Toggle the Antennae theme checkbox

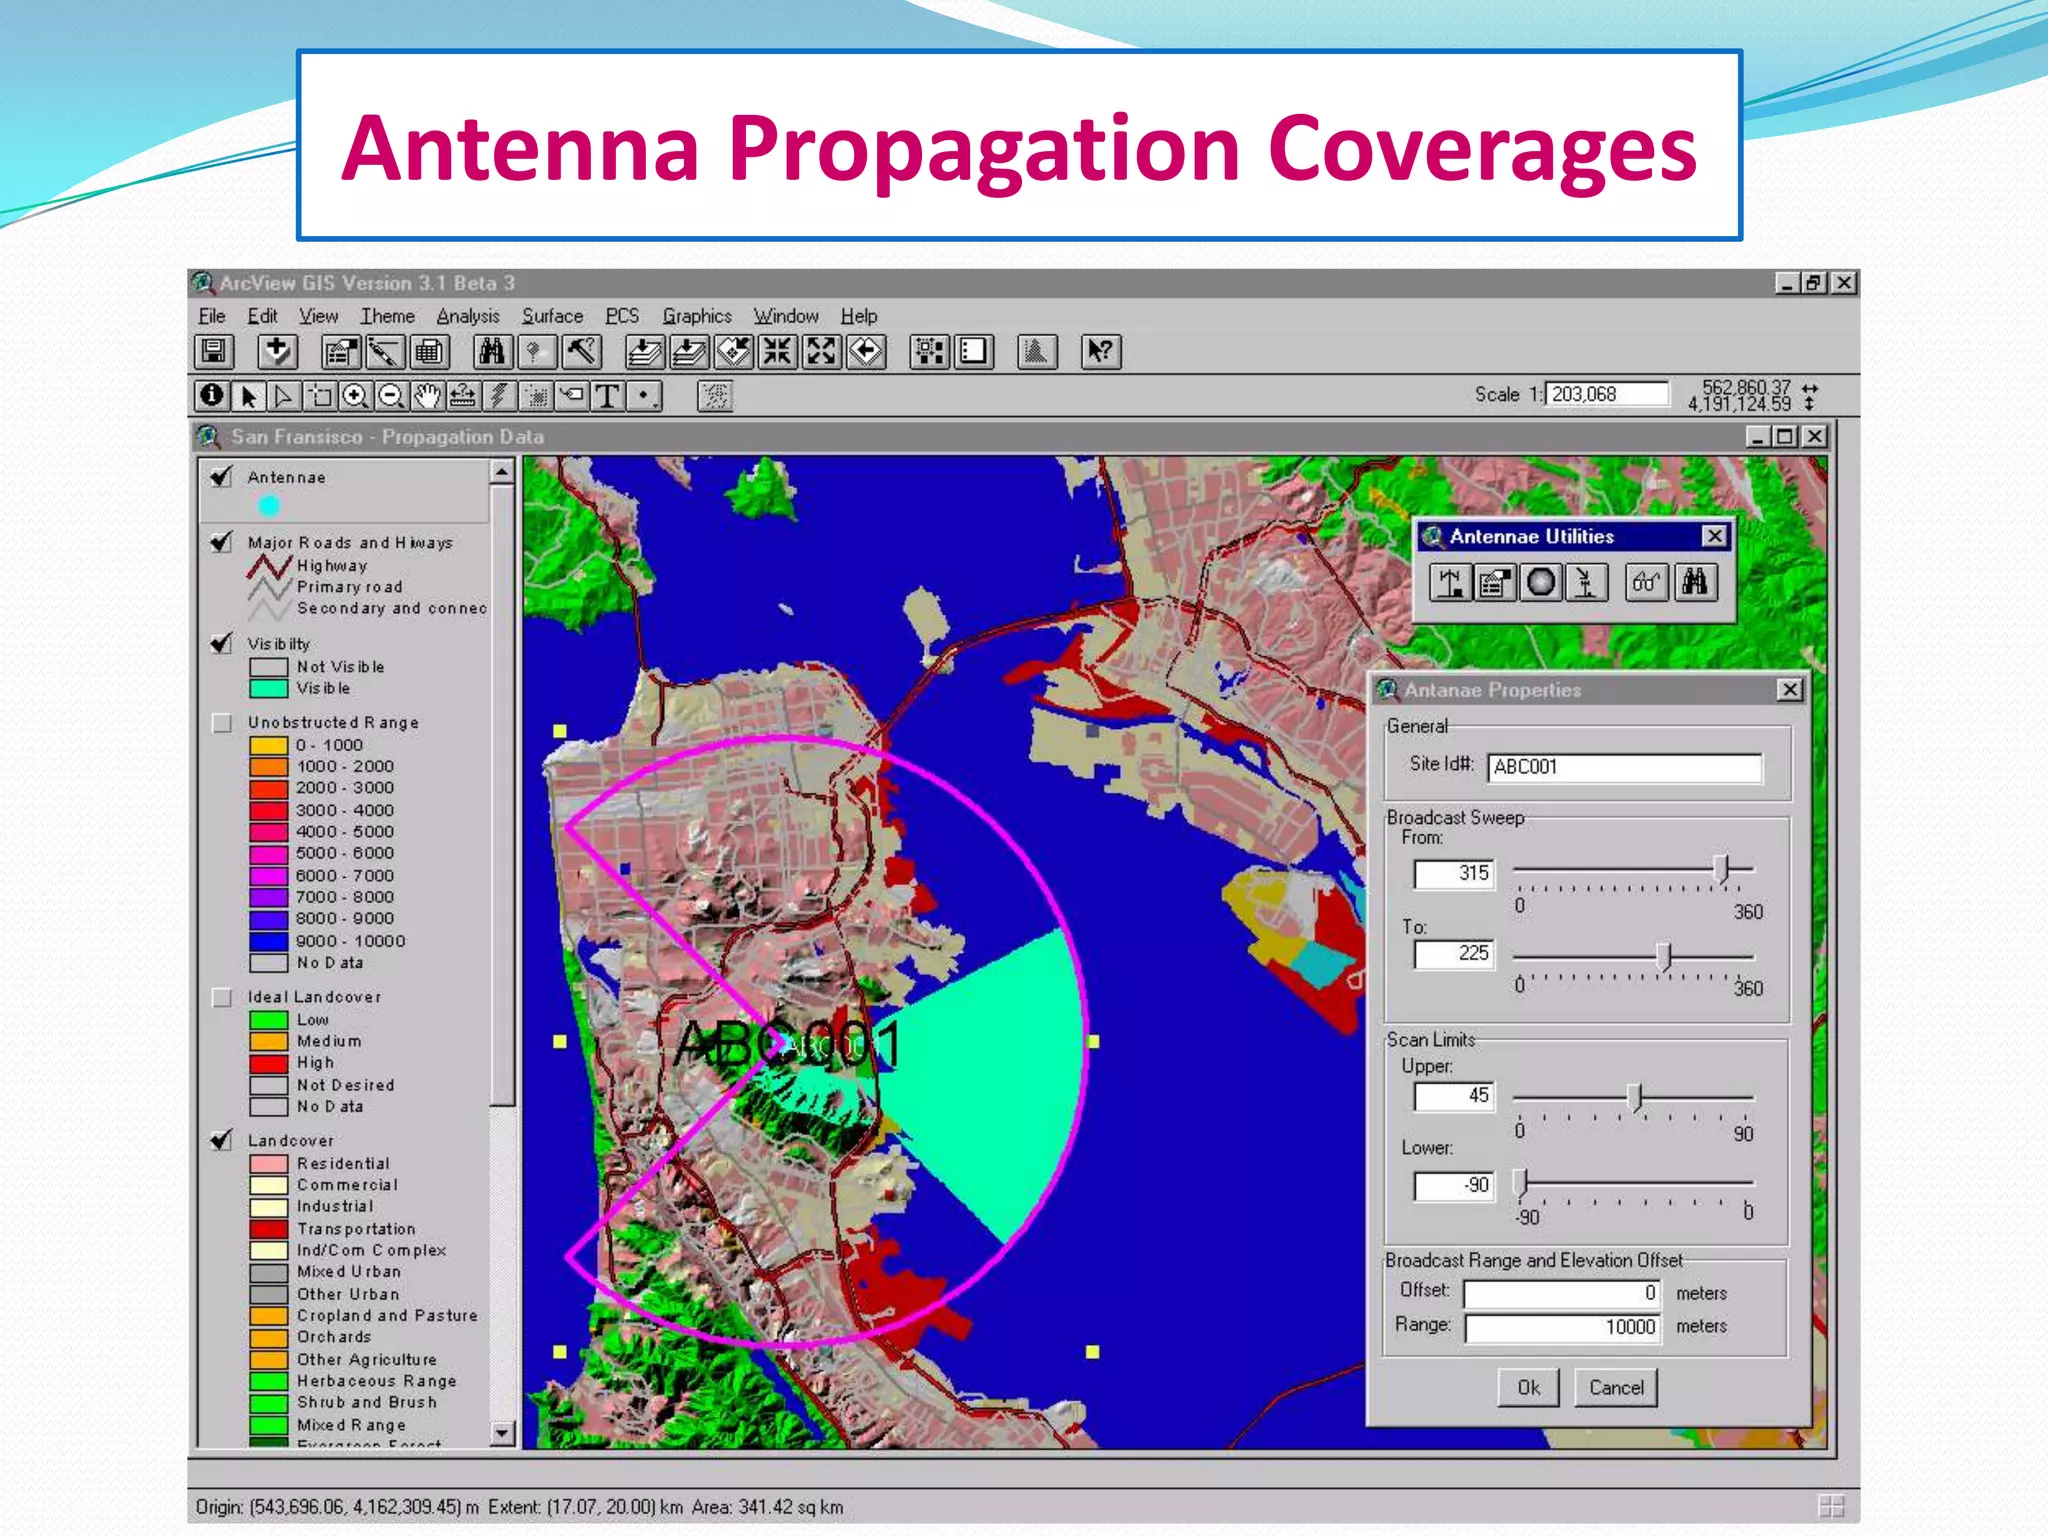pyautogui.click(x=221, y=477)
